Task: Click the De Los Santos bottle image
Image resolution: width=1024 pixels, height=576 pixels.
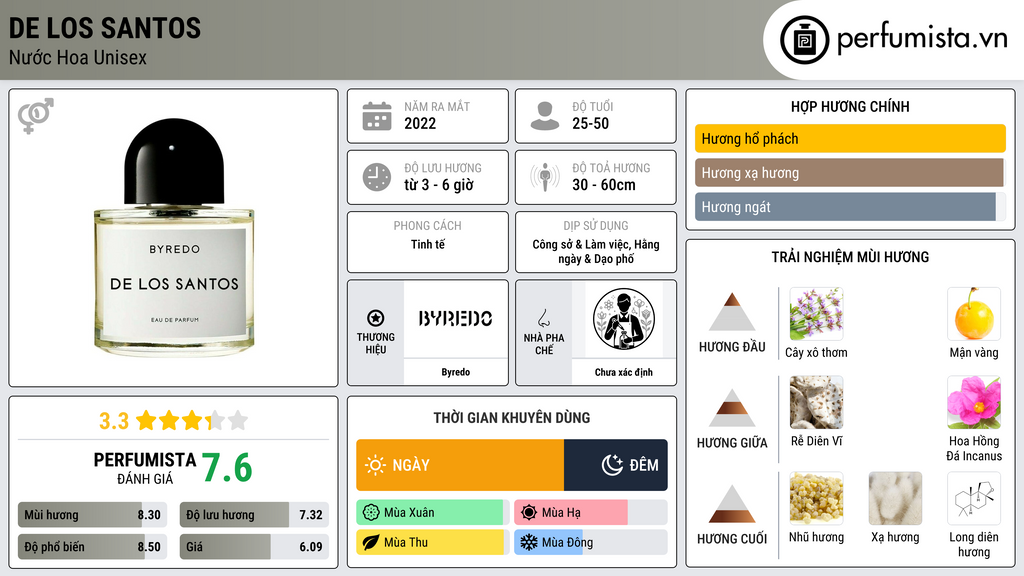Action: tap(174, 237)
